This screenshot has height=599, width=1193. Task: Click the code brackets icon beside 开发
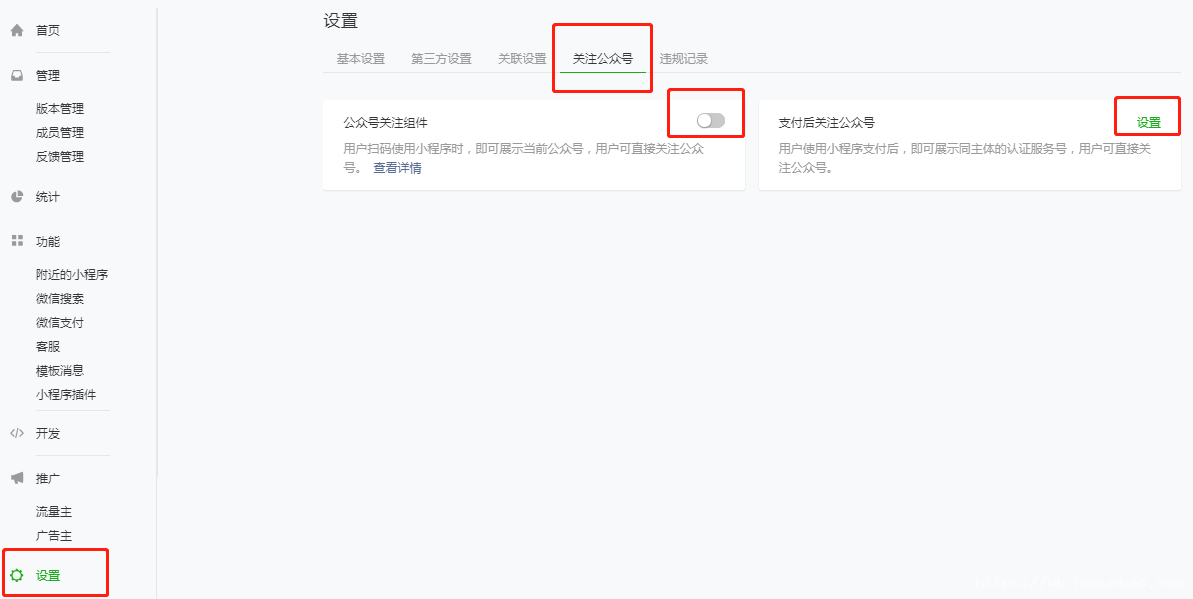tap(17, 433)
